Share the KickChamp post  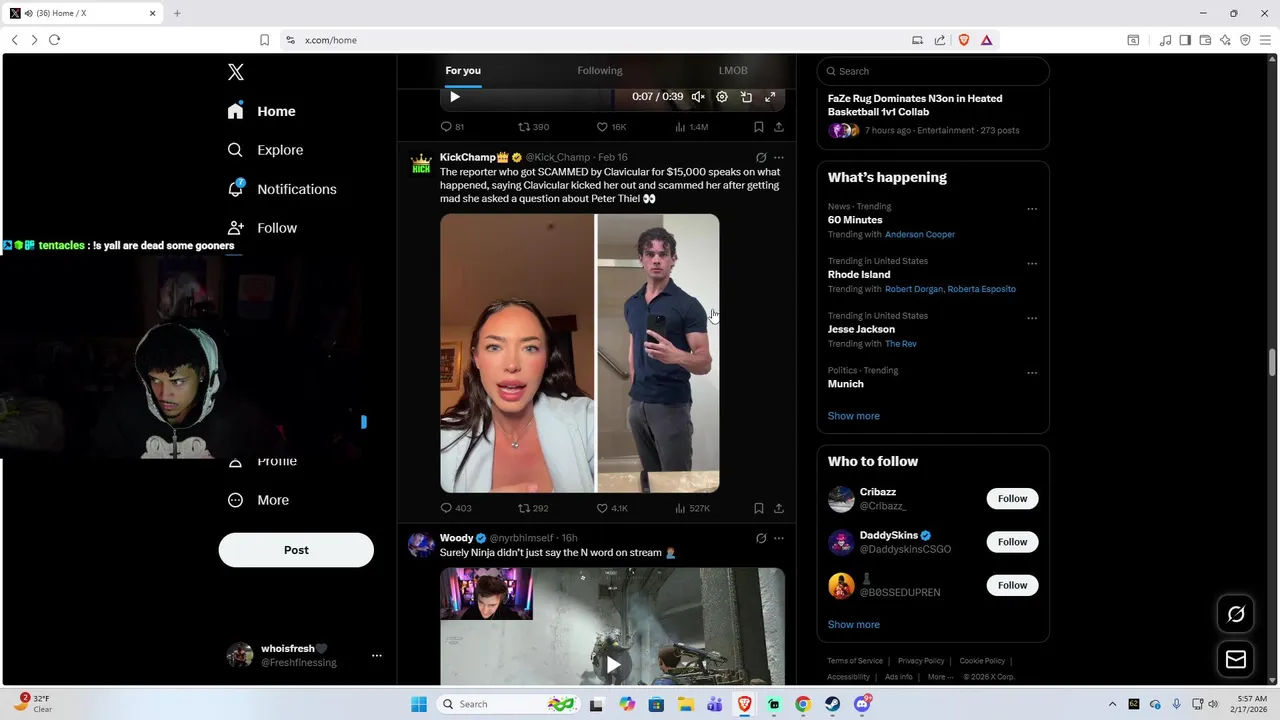(x=779, y=508)
